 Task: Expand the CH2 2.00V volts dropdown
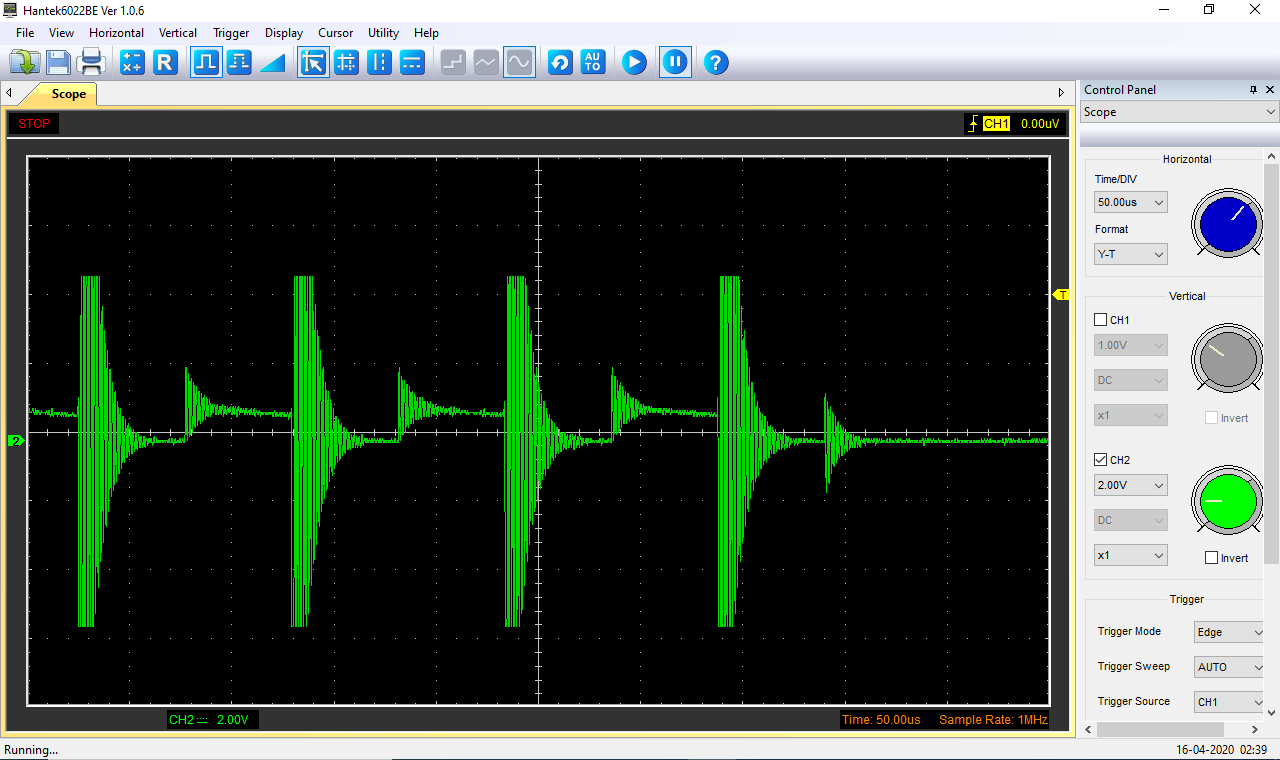(1130, 485)
